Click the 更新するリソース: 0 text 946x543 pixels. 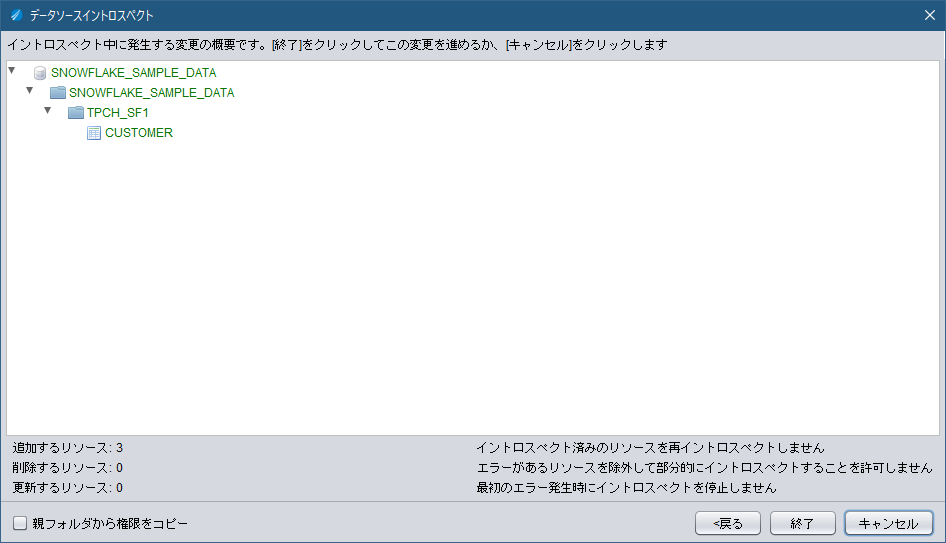click(x=68, y=487)
